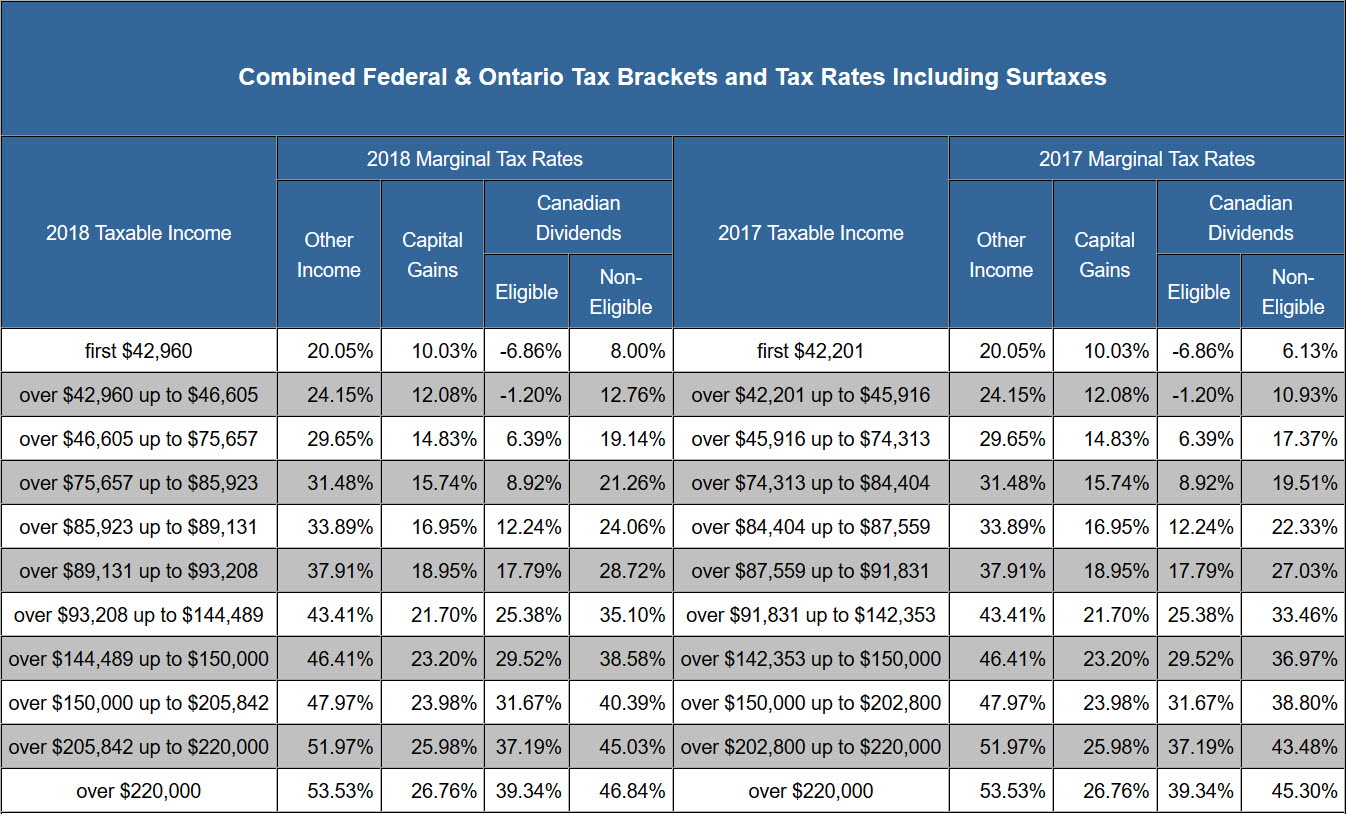This screenshot has height=814, width=1346.
Task: Select 'over $220,000' in the 2018 income column
Action: coord(138,790)
